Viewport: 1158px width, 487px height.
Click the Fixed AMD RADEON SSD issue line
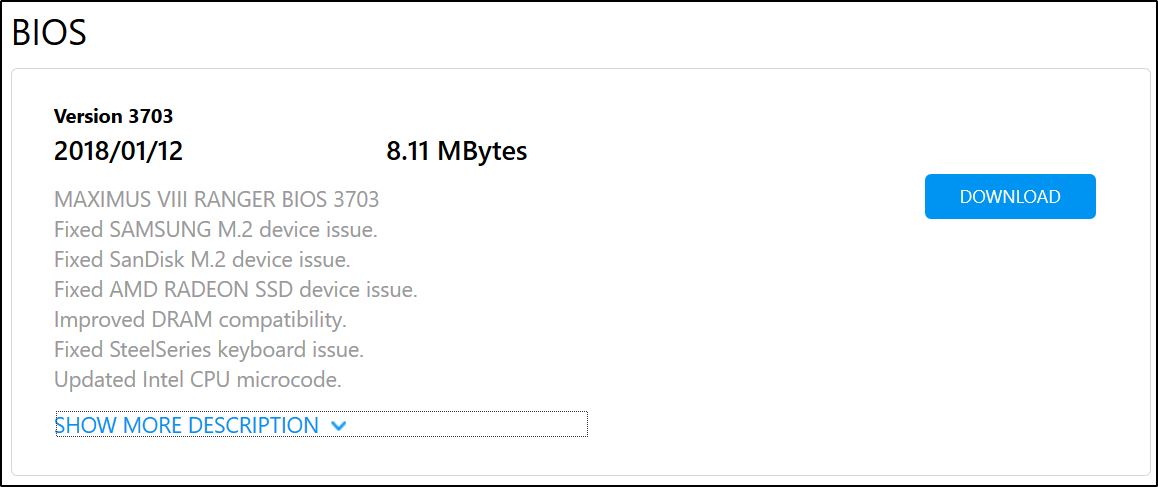(x=235, y=290)
